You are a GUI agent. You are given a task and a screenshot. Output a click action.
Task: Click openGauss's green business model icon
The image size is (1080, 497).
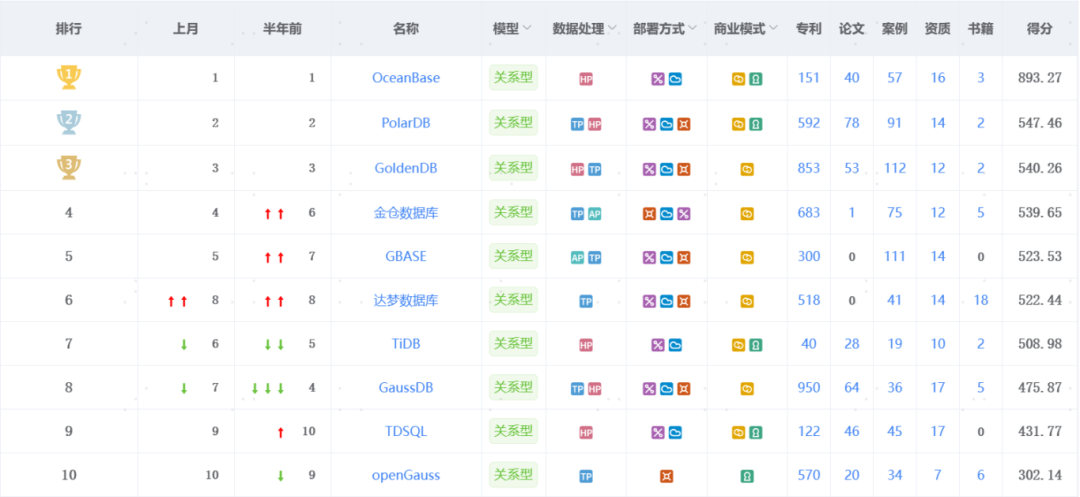point(747,476)
